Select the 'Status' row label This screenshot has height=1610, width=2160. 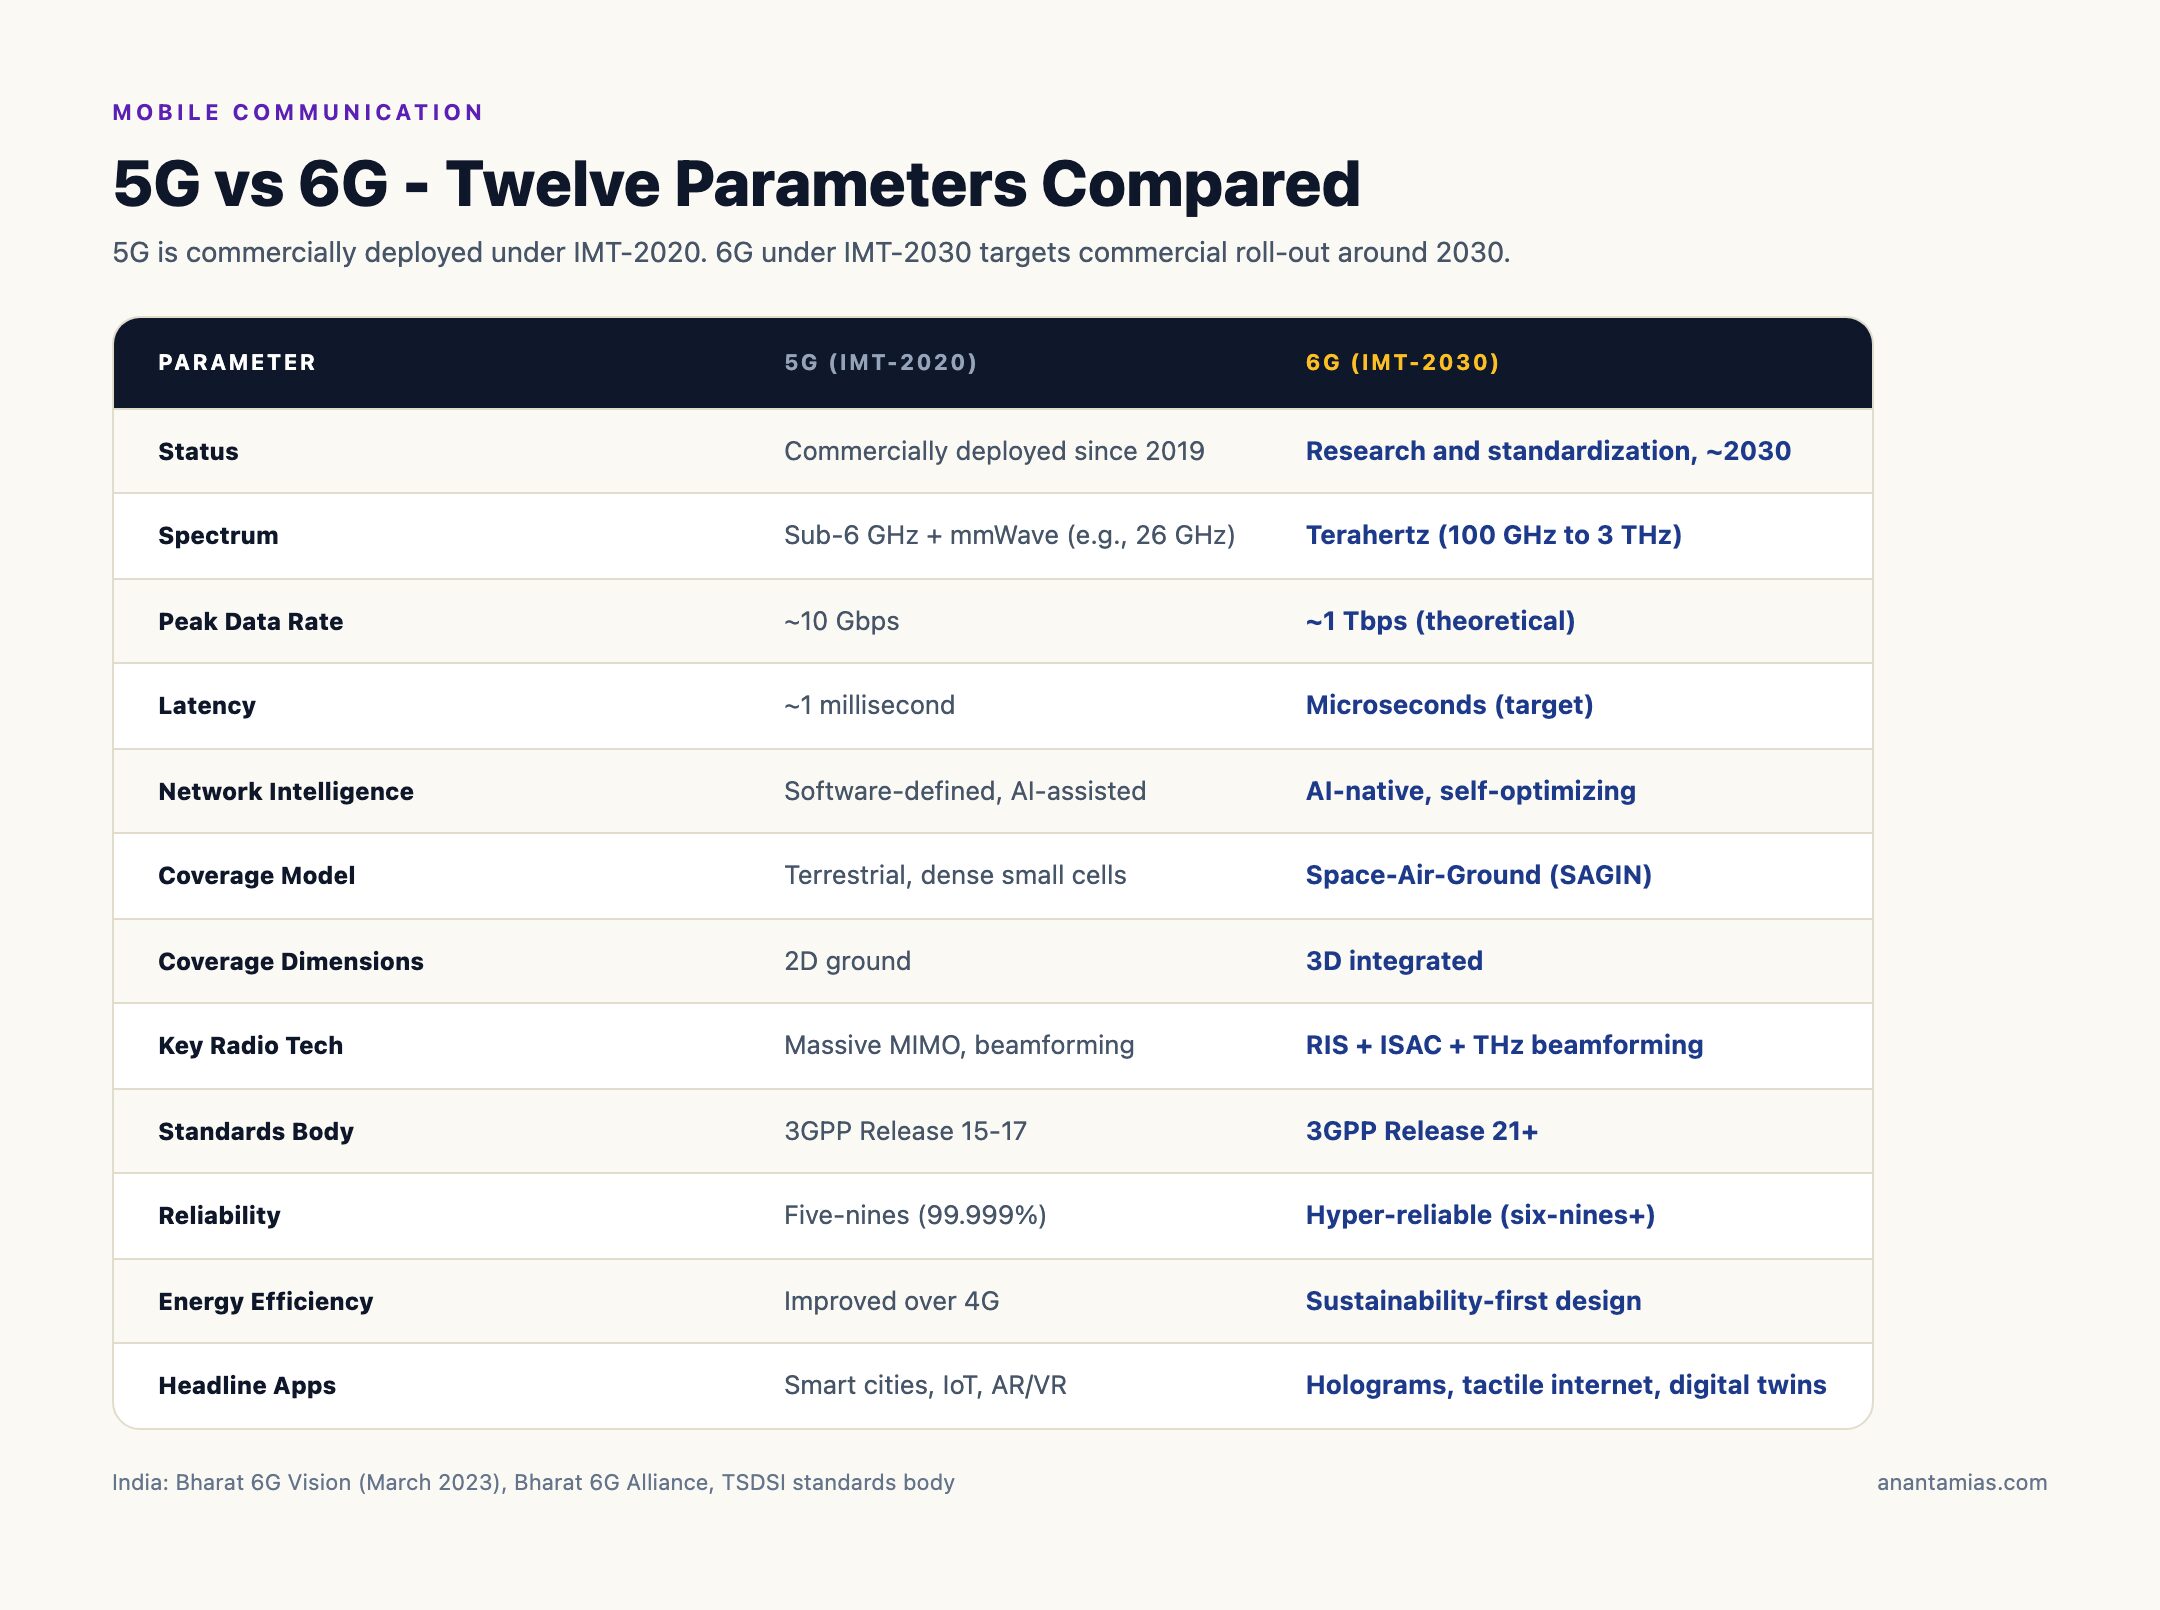(198, 451)
